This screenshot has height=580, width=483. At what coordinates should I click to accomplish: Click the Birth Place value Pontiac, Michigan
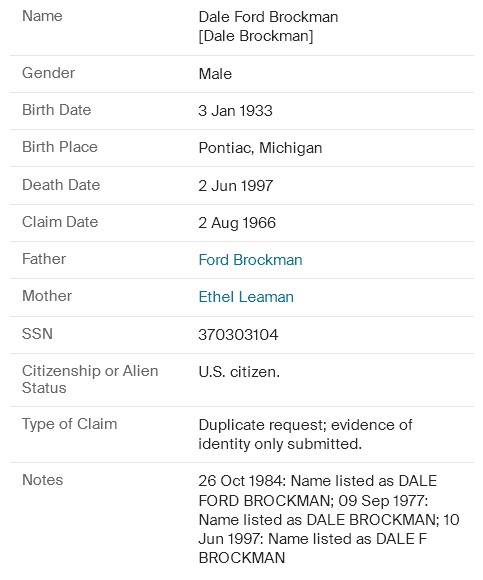click(260, 148)
